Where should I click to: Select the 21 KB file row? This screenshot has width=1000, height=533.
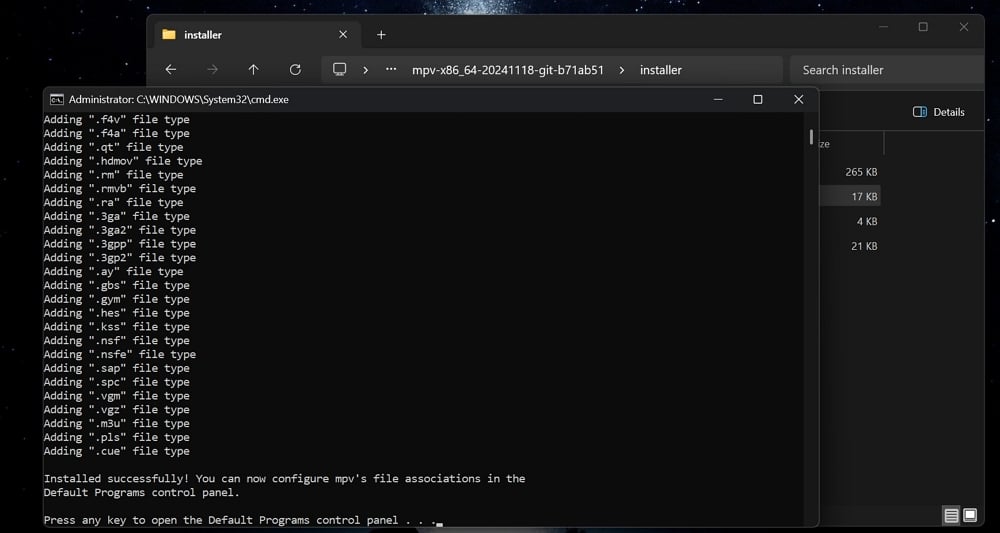pos(850,246)
